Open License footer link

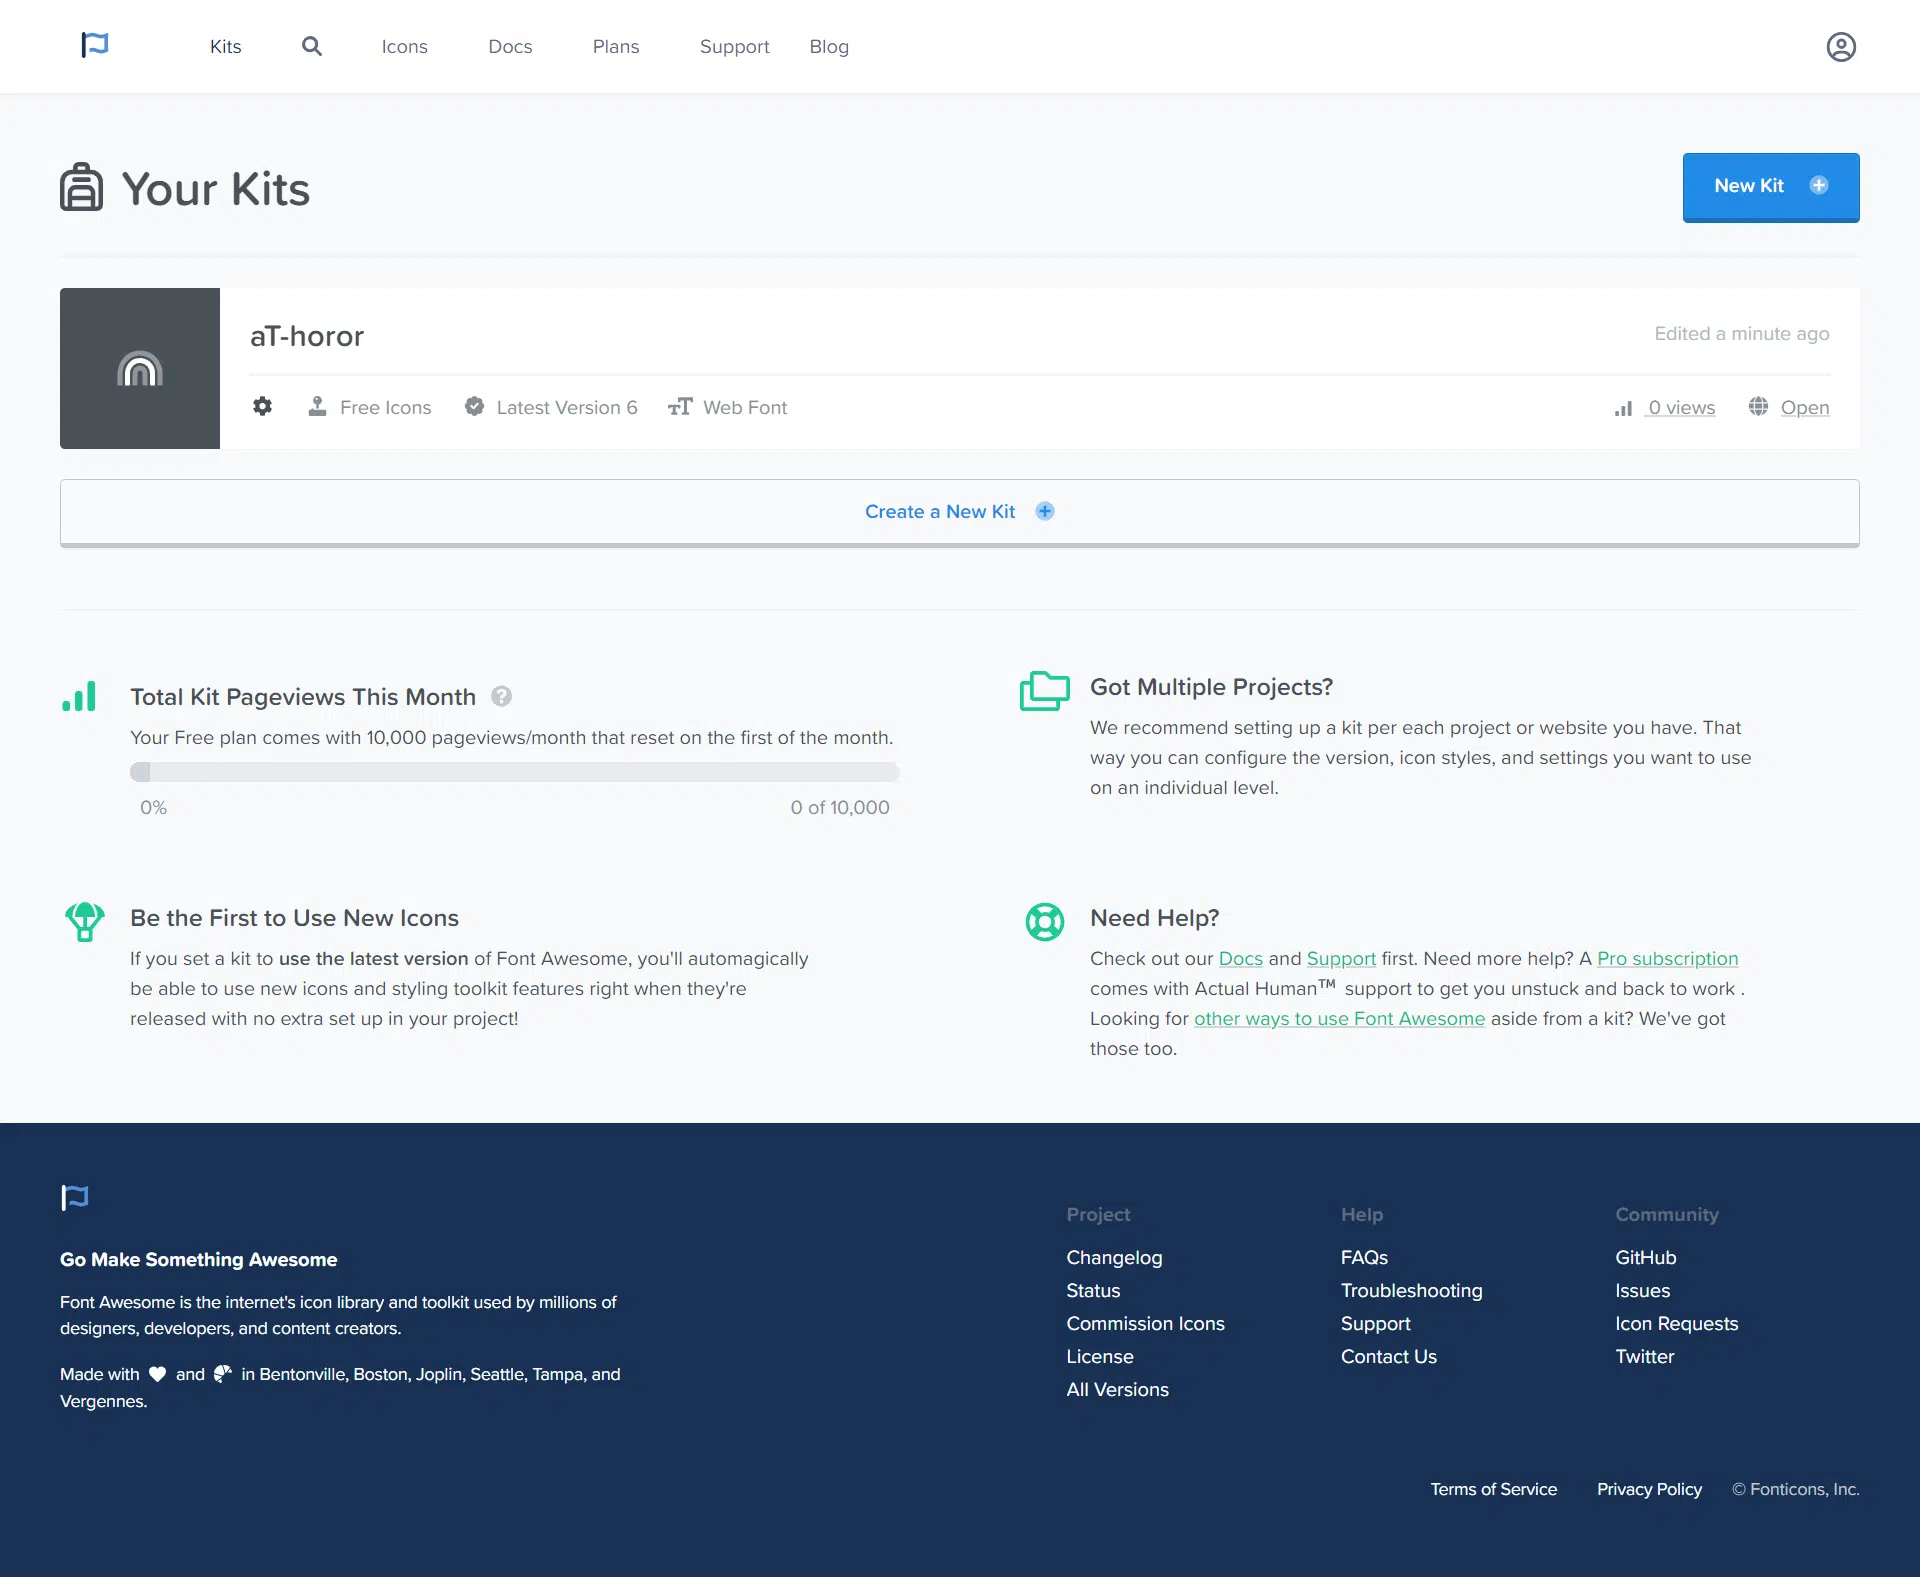1100,1357
